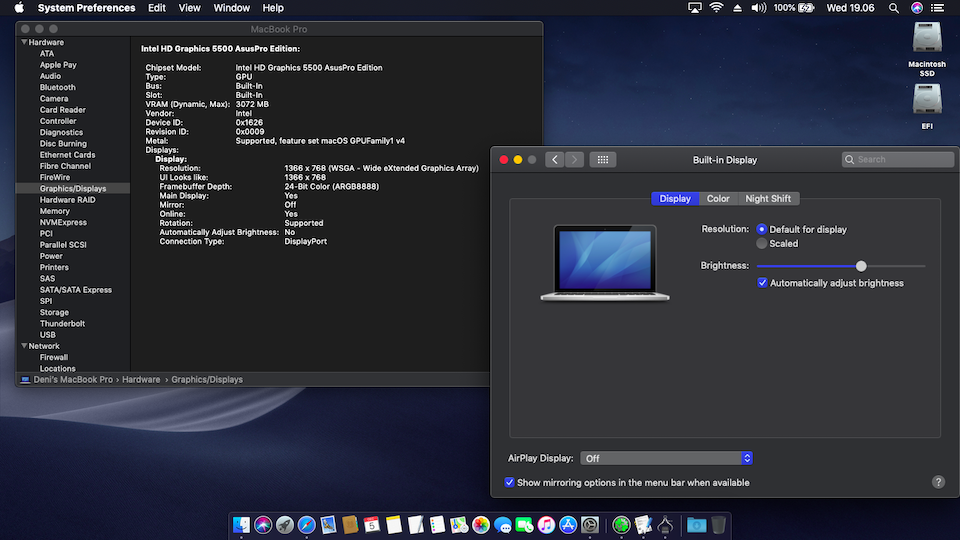960x540 pixels.
Task: Click the Show All grid icon
Action: pos(602,159)
